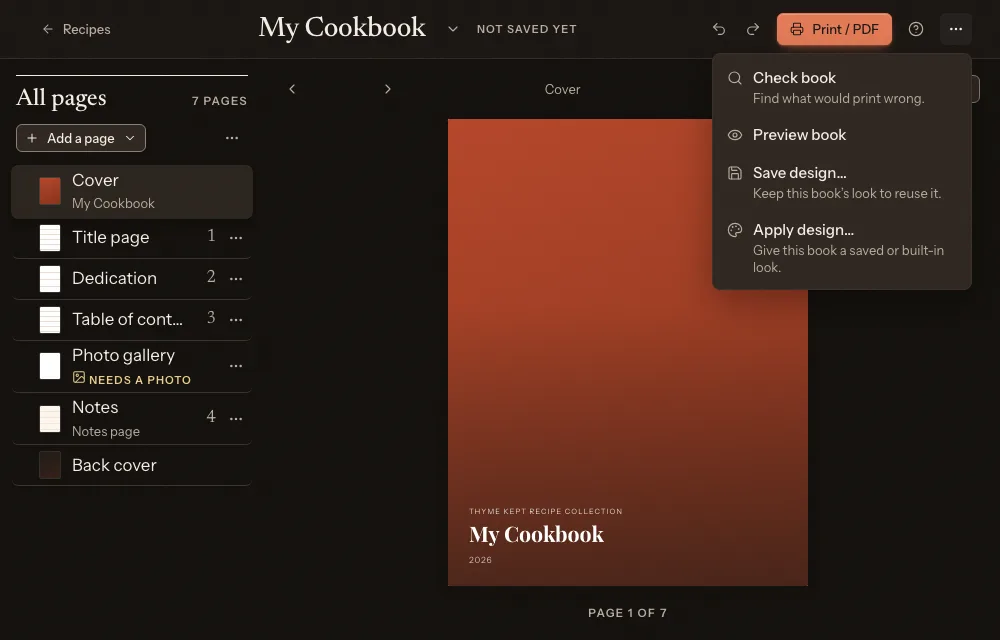The image size is (1000, 640).
Task: Select the Cover page row
Action: 132,192
